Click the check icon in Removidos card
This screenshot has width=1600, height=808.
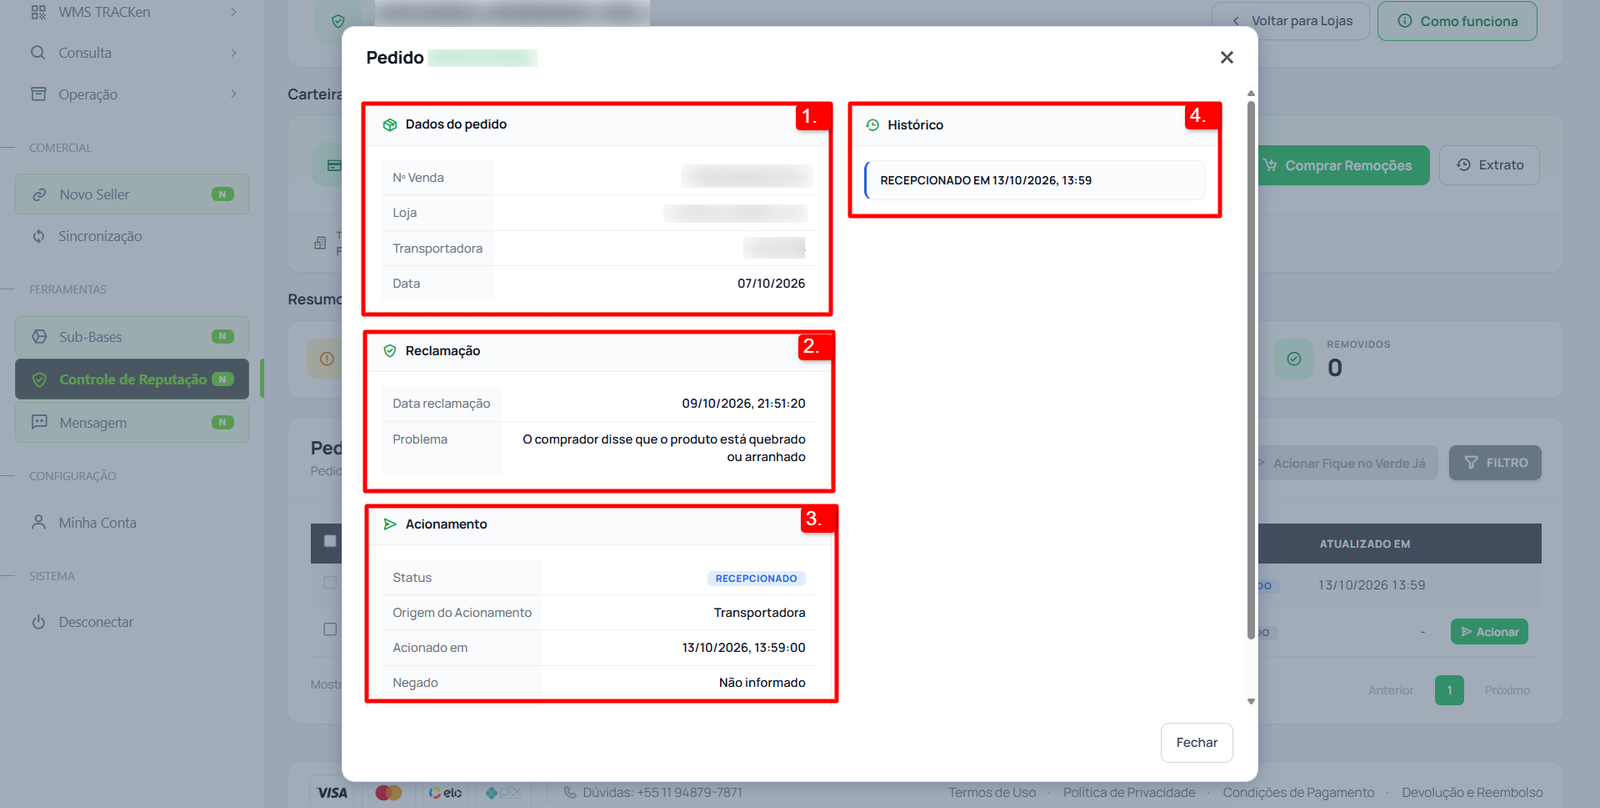pyautogui.click(x=1294, y=359)
